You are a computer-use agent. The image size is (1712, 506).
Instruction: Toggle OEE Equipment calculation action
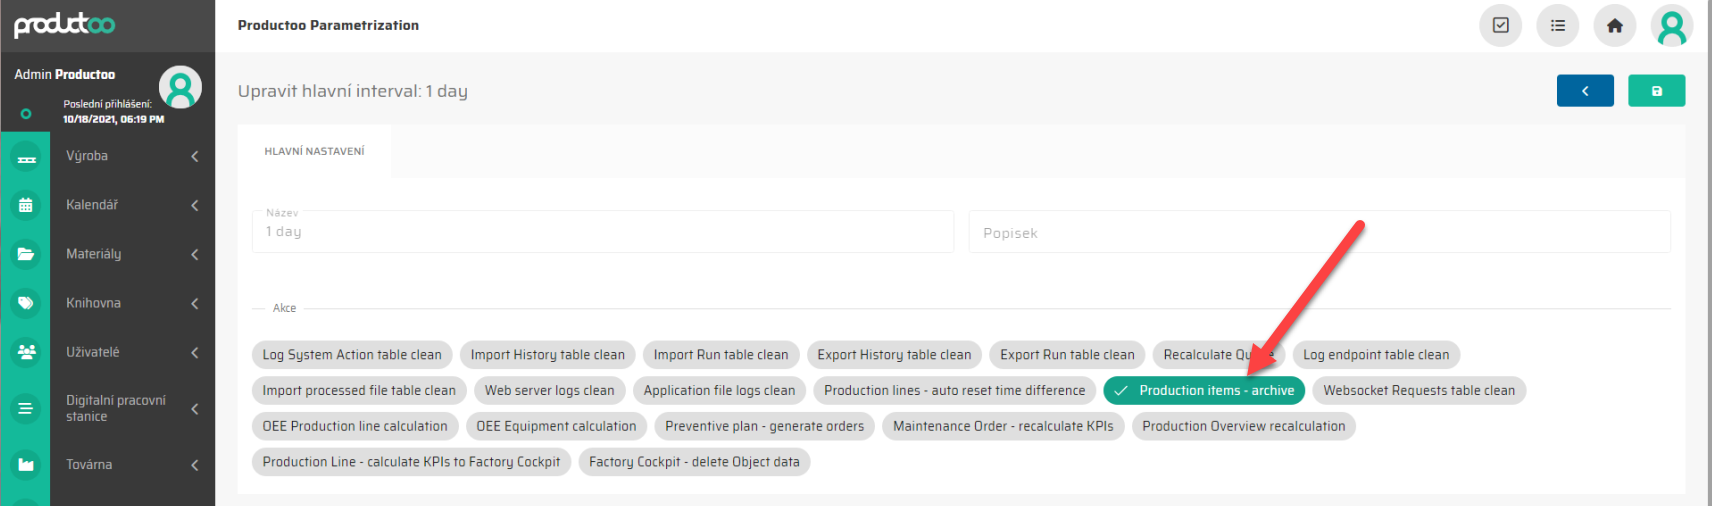click(x=556, y=427)
